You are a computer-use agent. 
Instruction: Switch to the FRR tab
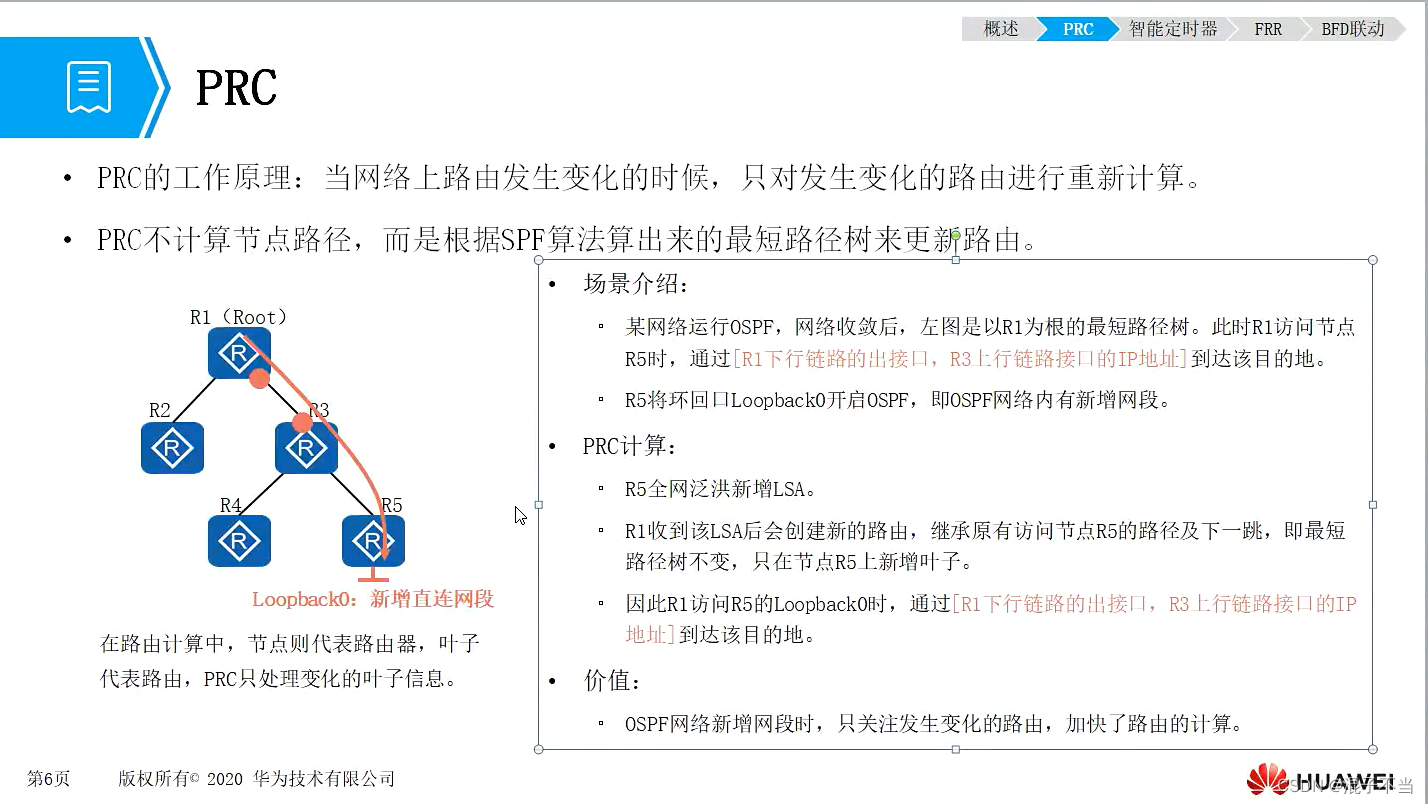click(1268, 29)
